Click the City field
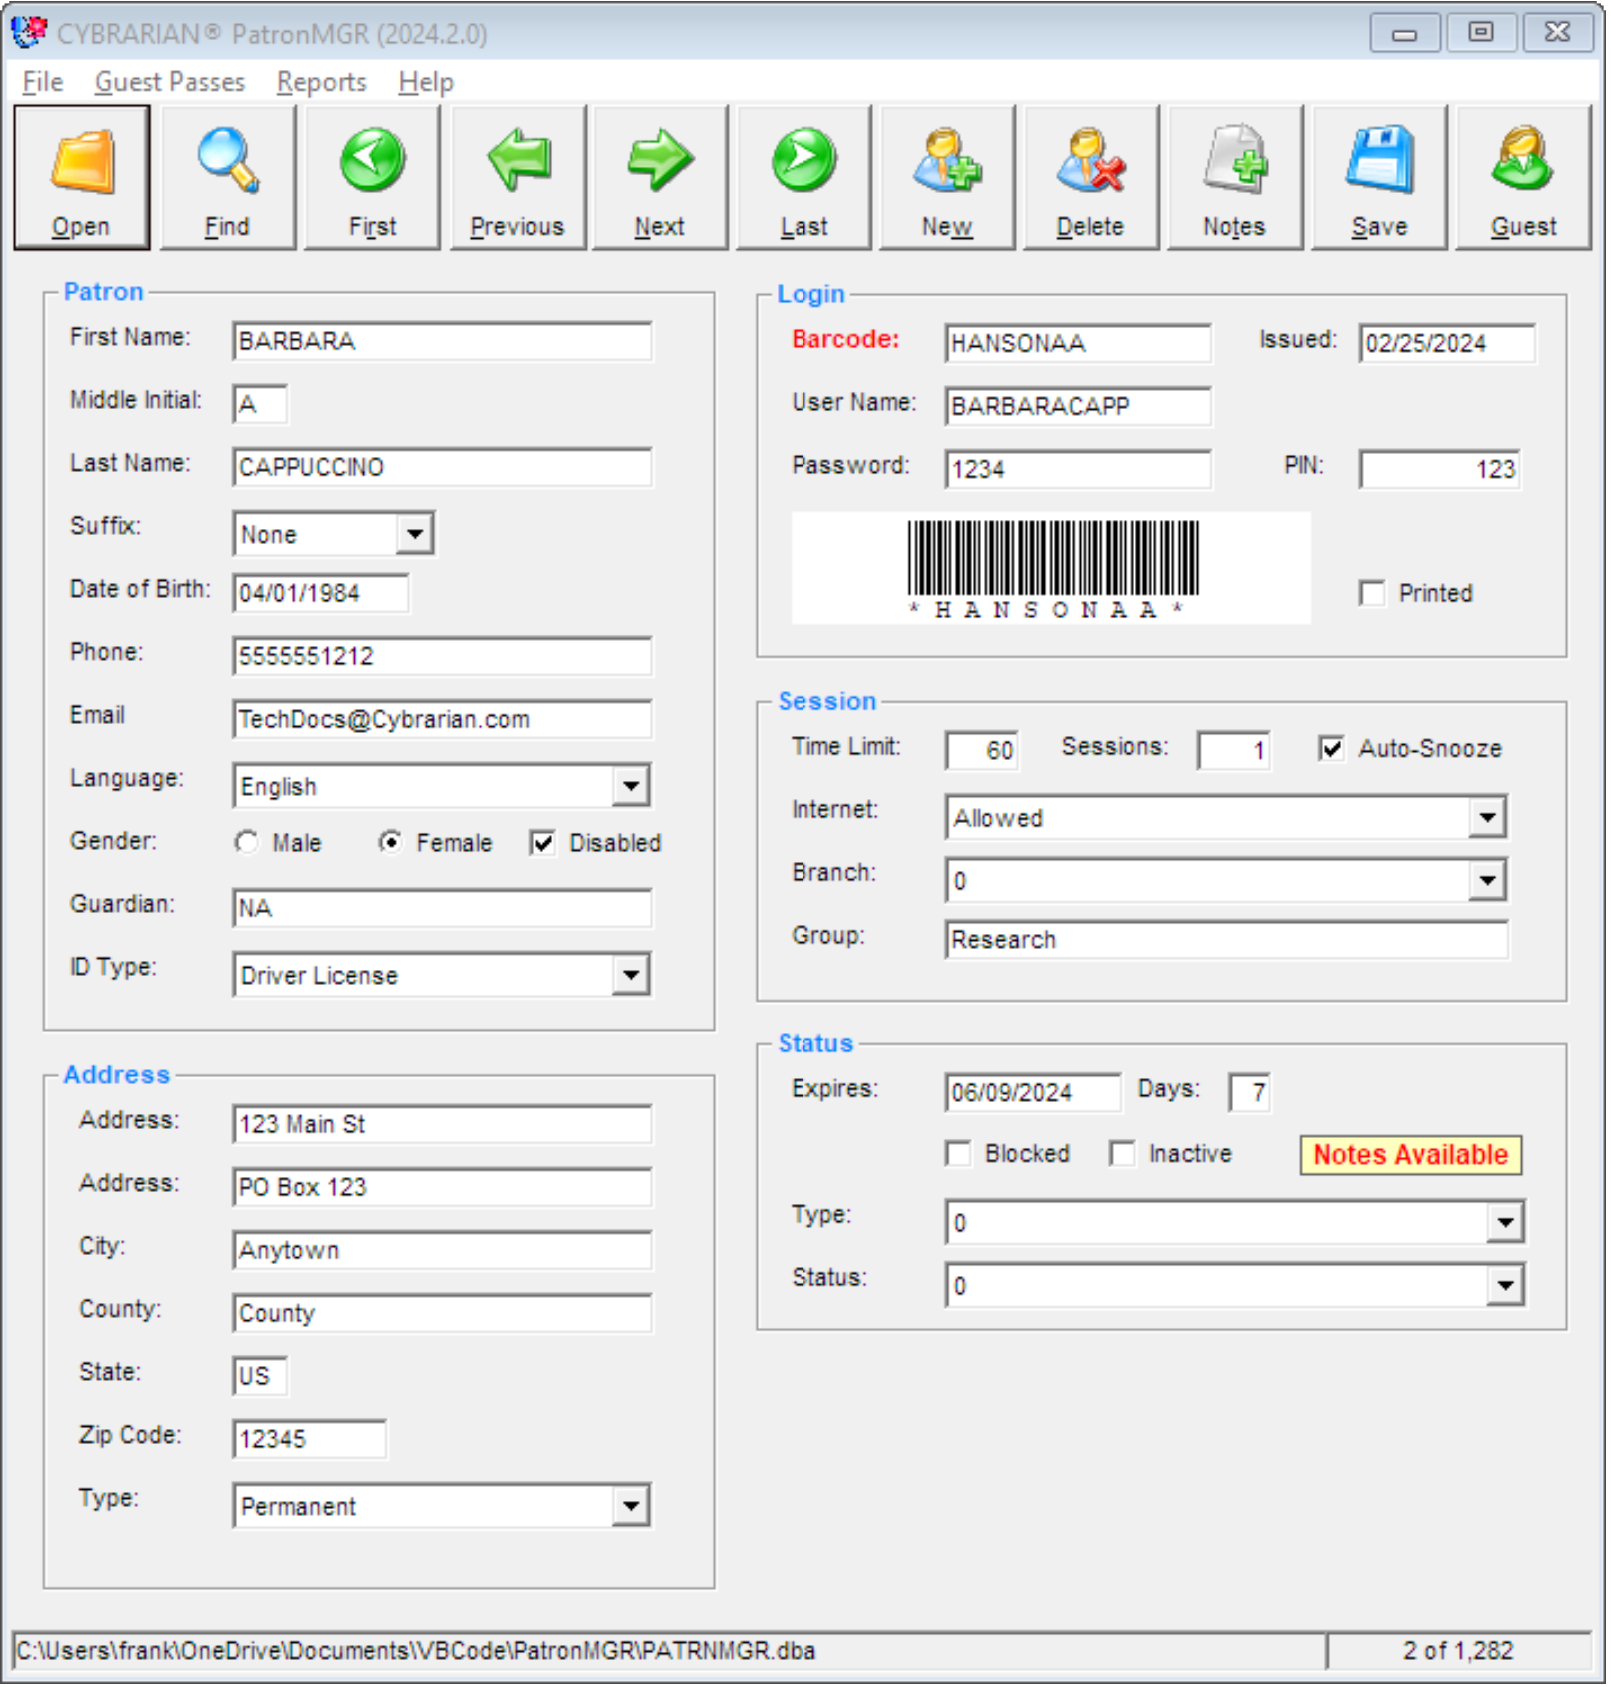This screenshot has height=1687, width=1611. (x=443, y=1251)
